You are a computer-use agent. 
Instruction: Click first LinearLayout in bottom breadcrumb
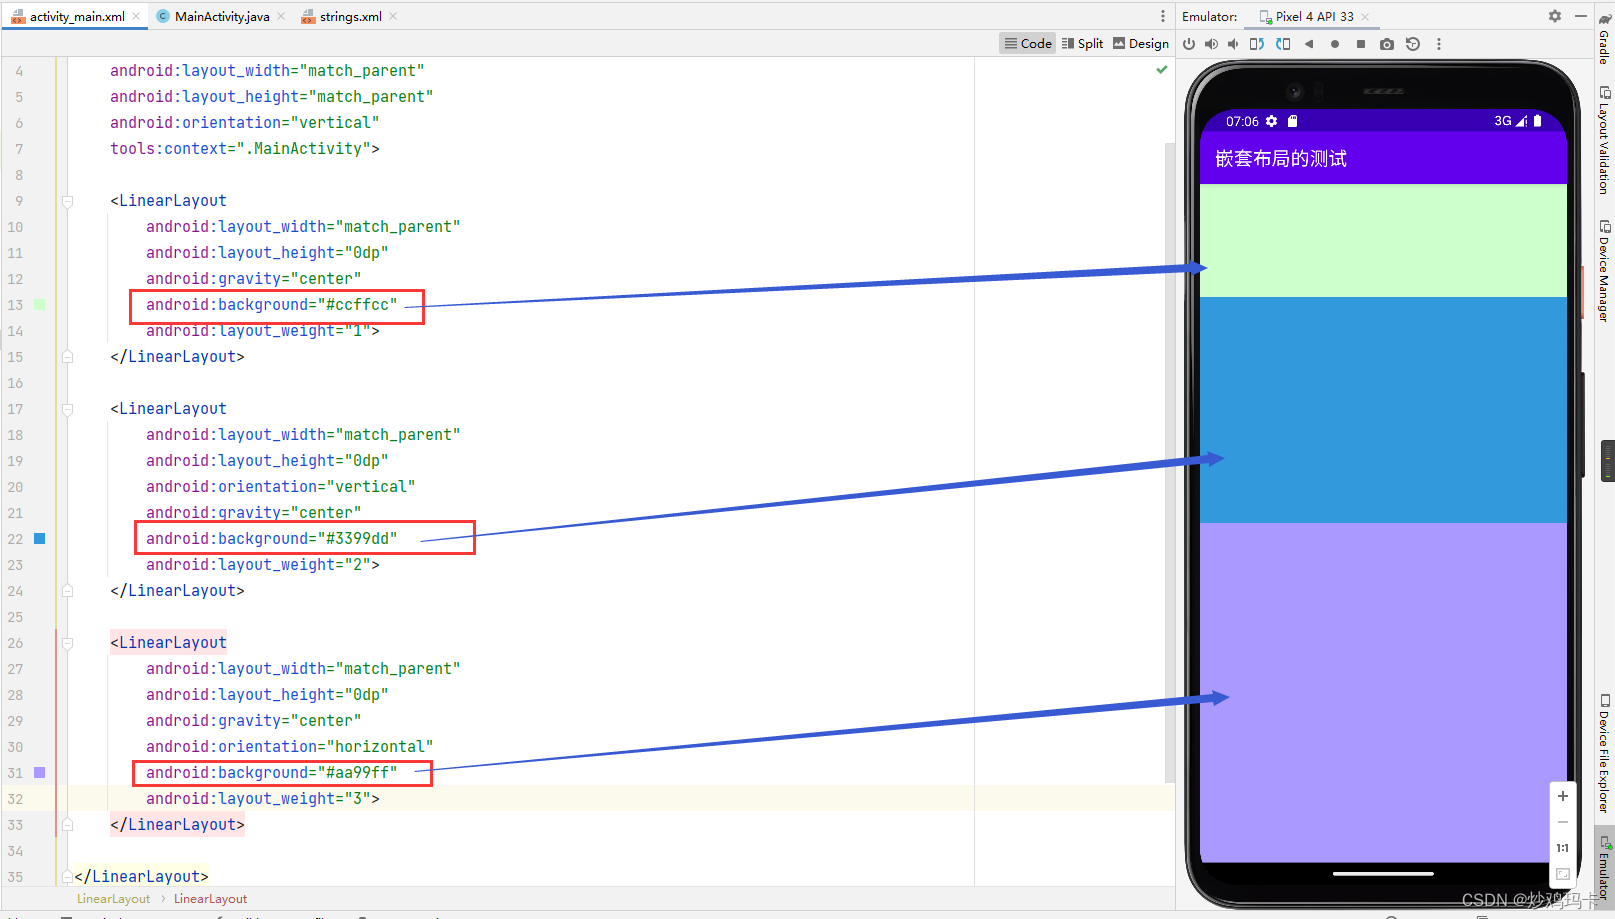[x=113, y=899]
